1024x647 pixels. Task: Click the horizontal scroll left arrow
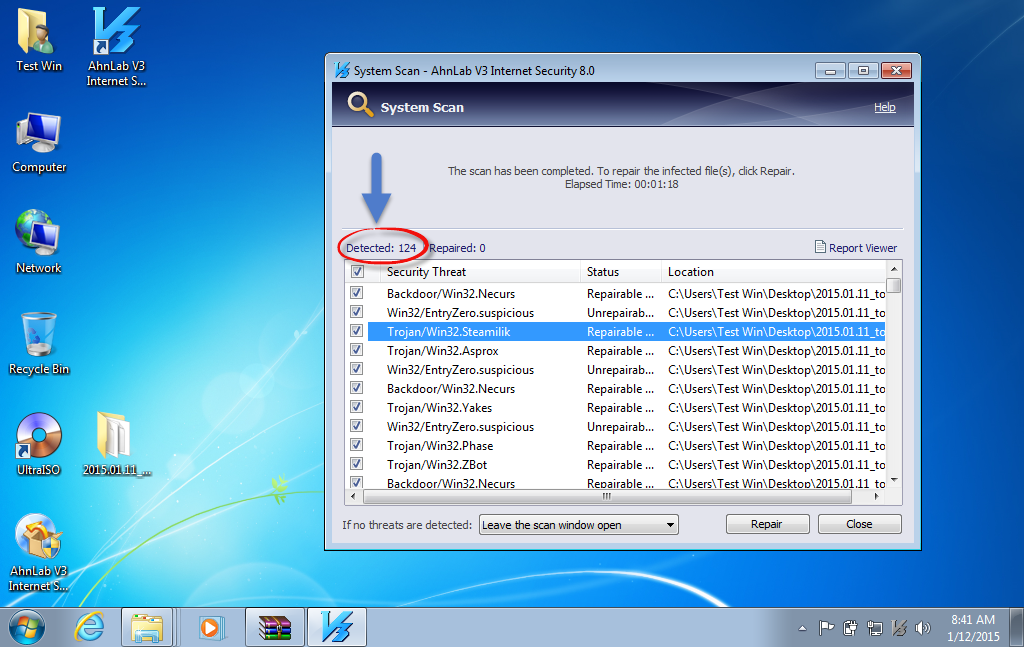coord(353,497)
